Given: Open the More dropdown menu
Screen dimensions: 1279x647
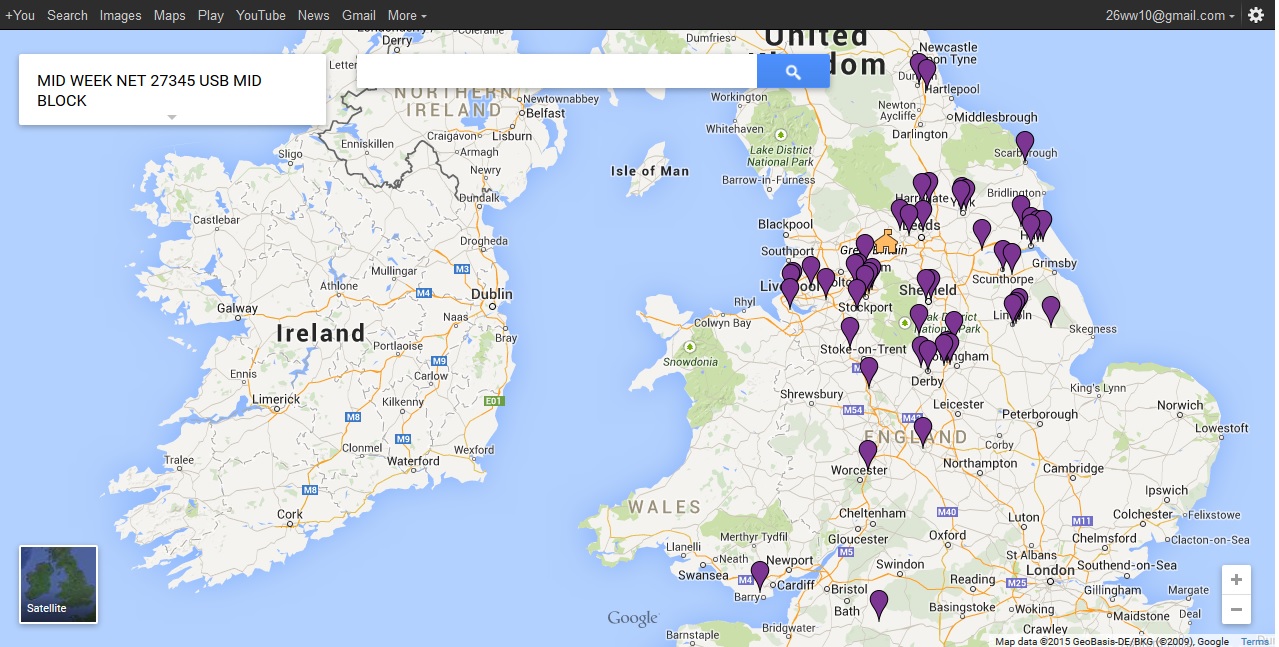Looking at the screenshot, I should (x=407, y=15).
